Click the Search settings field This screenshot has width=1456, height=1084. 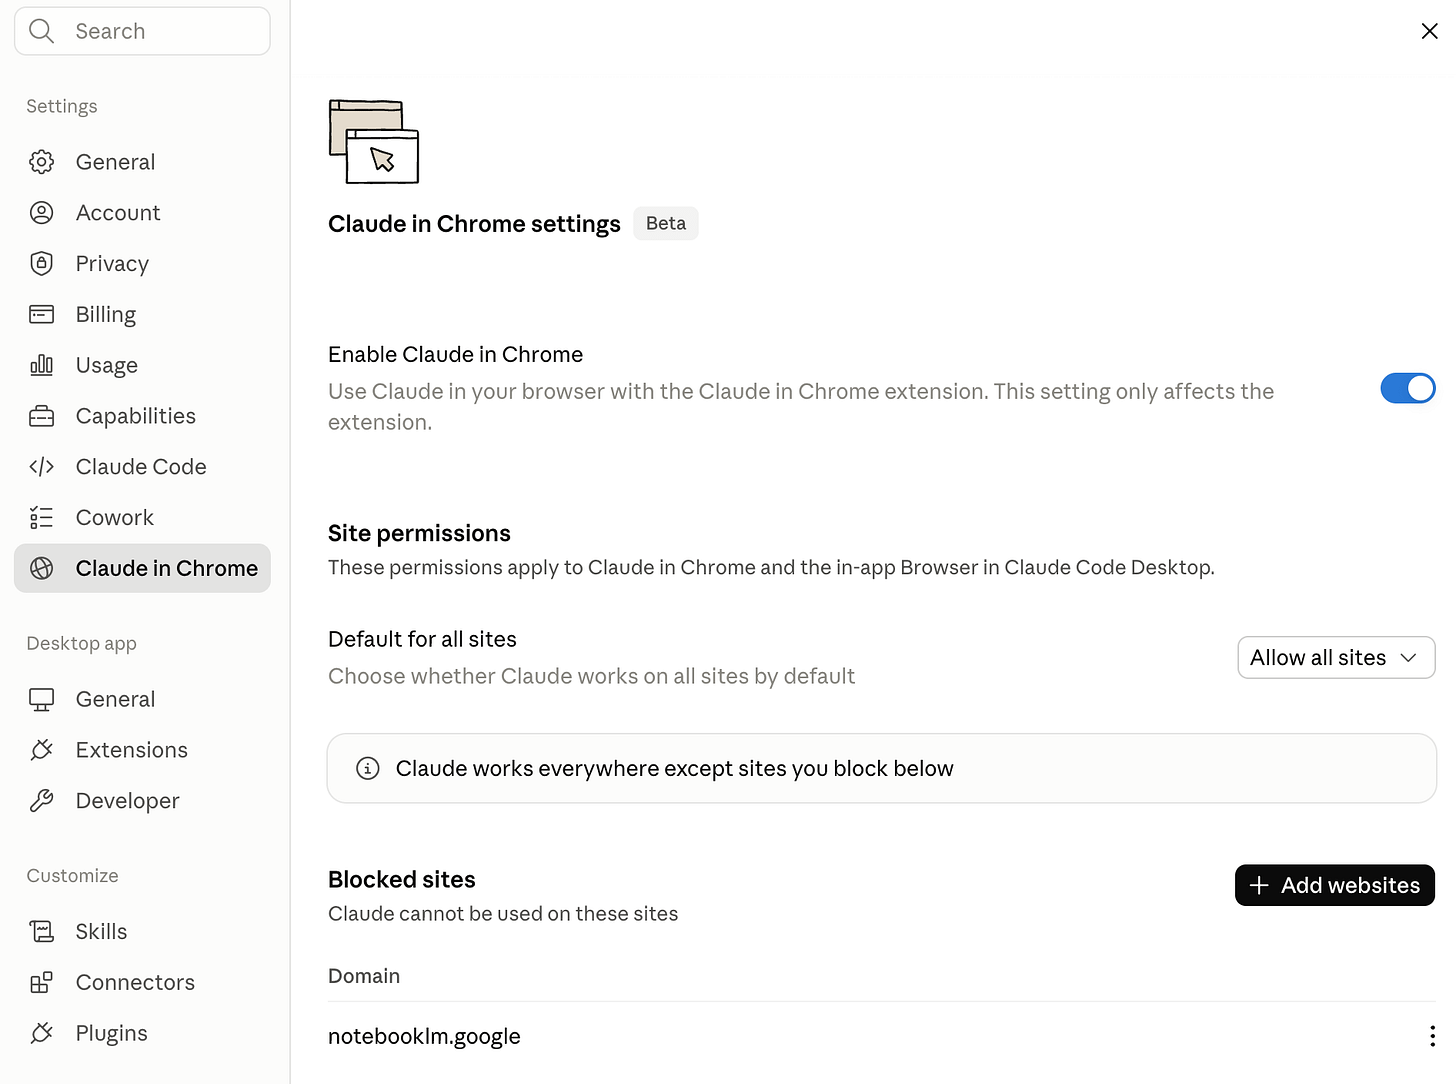tap(142, 31)
